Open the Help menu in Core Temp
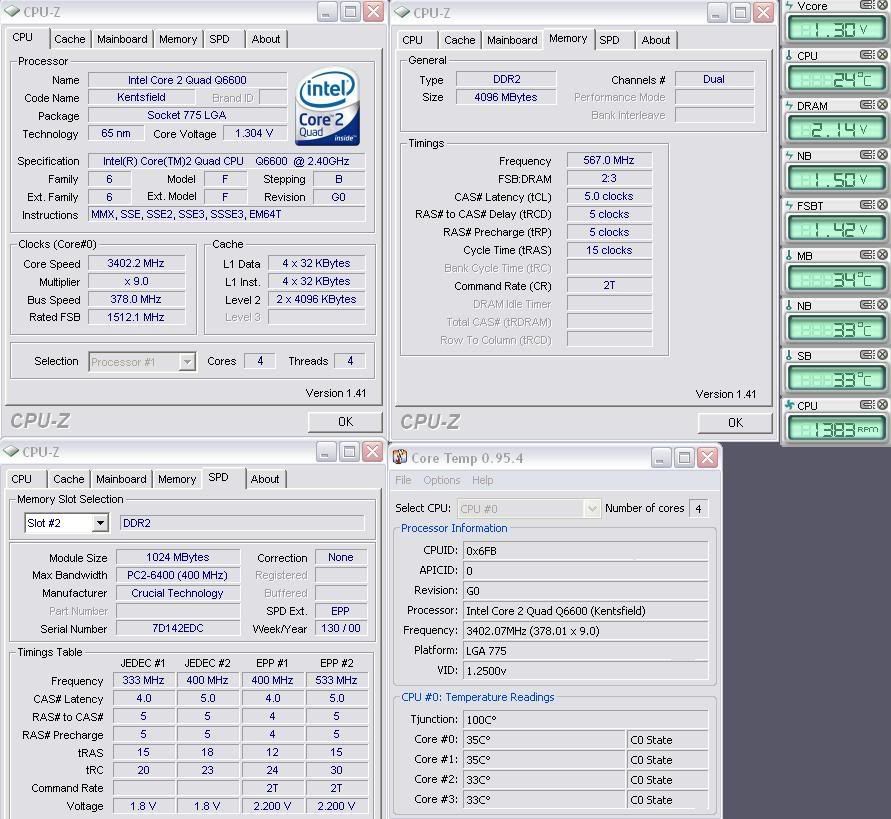 (x=482, y=480)
